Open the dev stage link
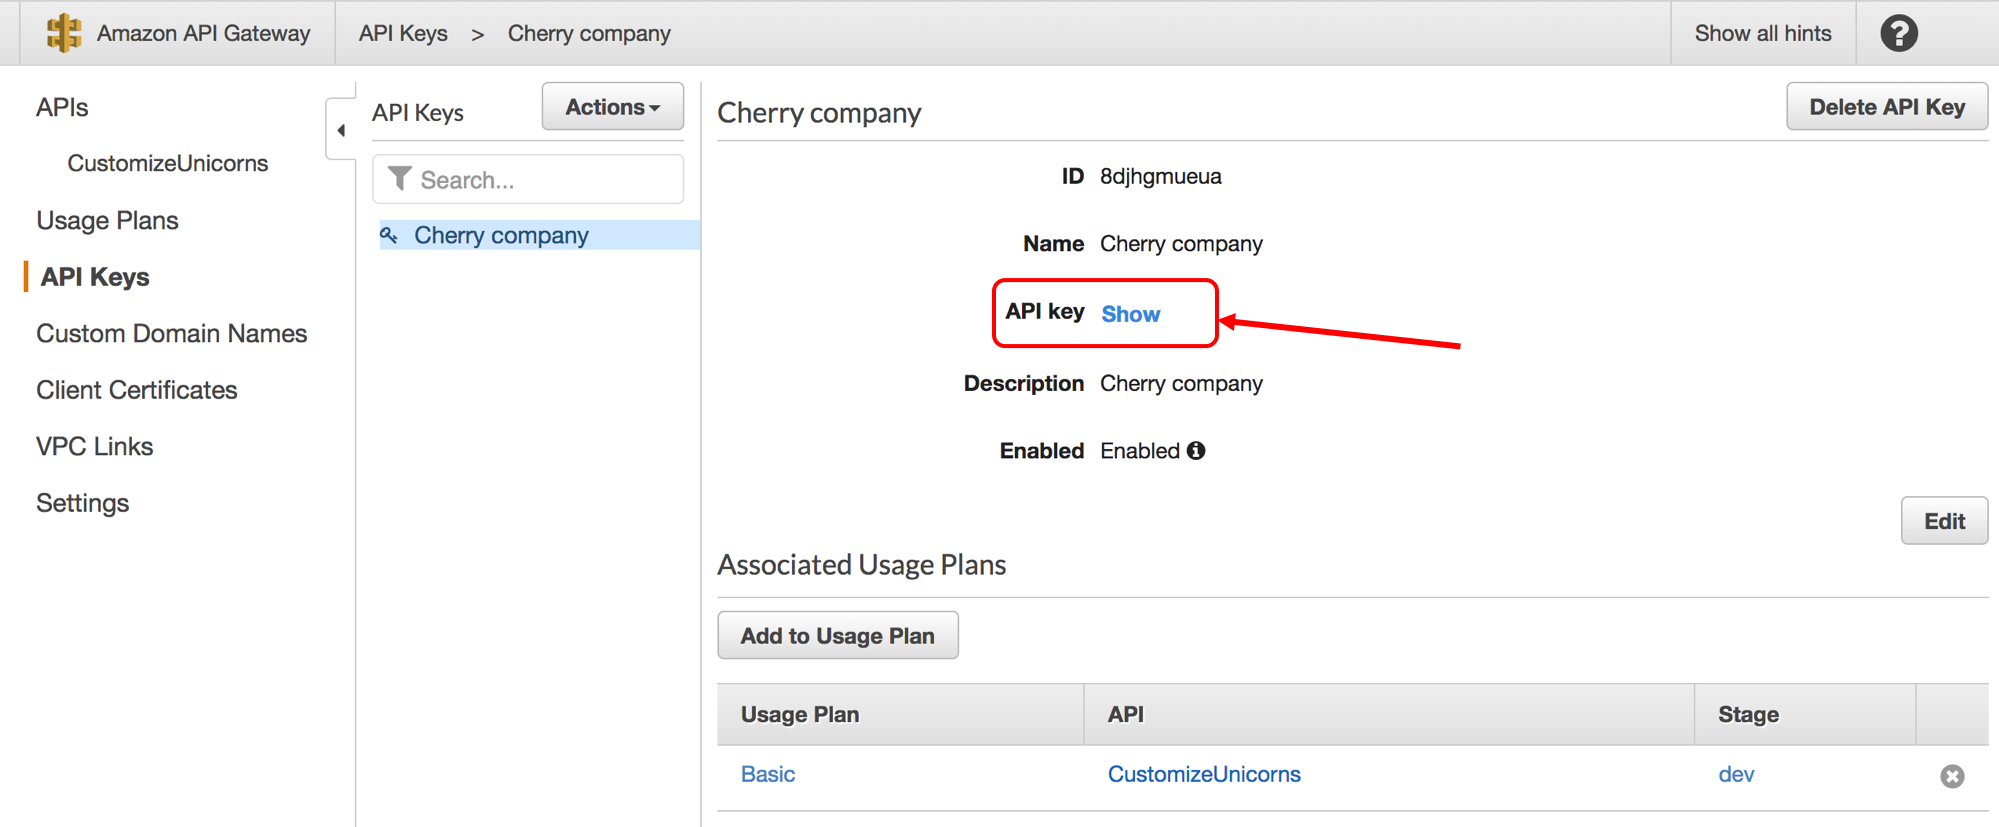This screenshot has width=1999, height=827. point(1736,774)
